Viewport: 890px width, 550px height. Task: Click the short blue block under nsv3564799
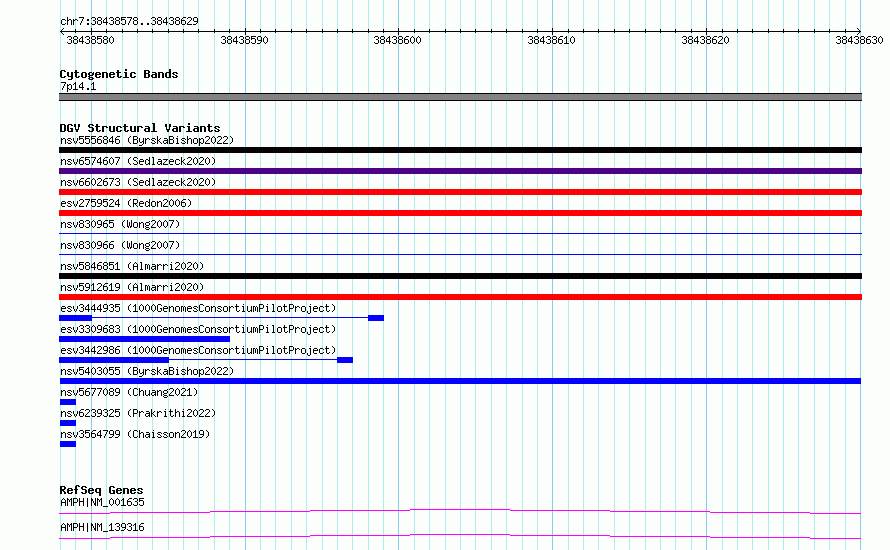68,444
